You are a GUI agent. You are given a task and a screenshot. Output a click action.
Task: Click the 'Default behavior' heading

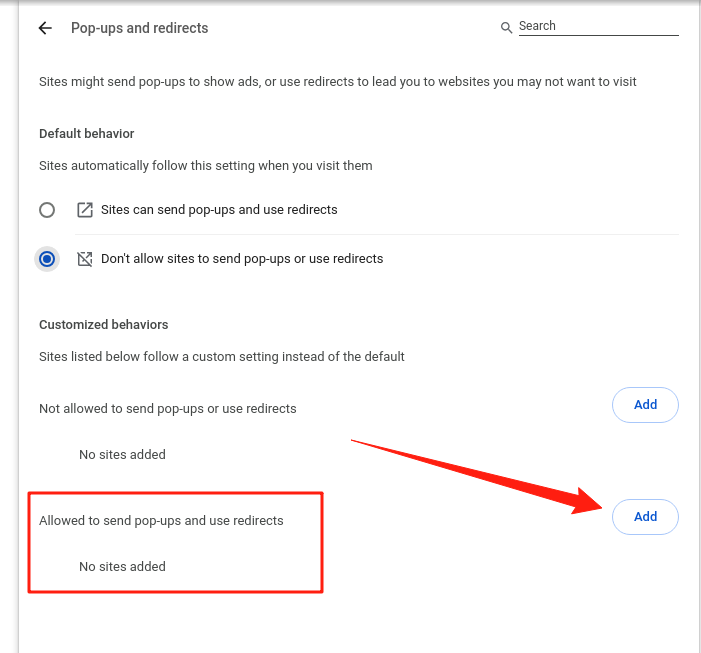pyautogui.click(x=87, y=134)
